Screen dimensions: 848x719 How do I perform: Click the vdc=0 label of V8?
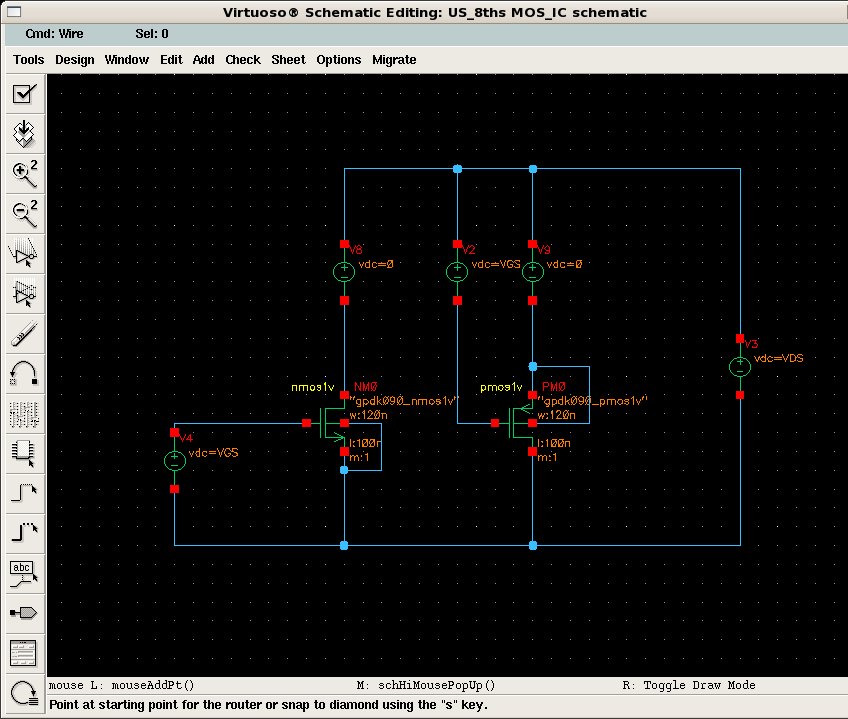376,264
